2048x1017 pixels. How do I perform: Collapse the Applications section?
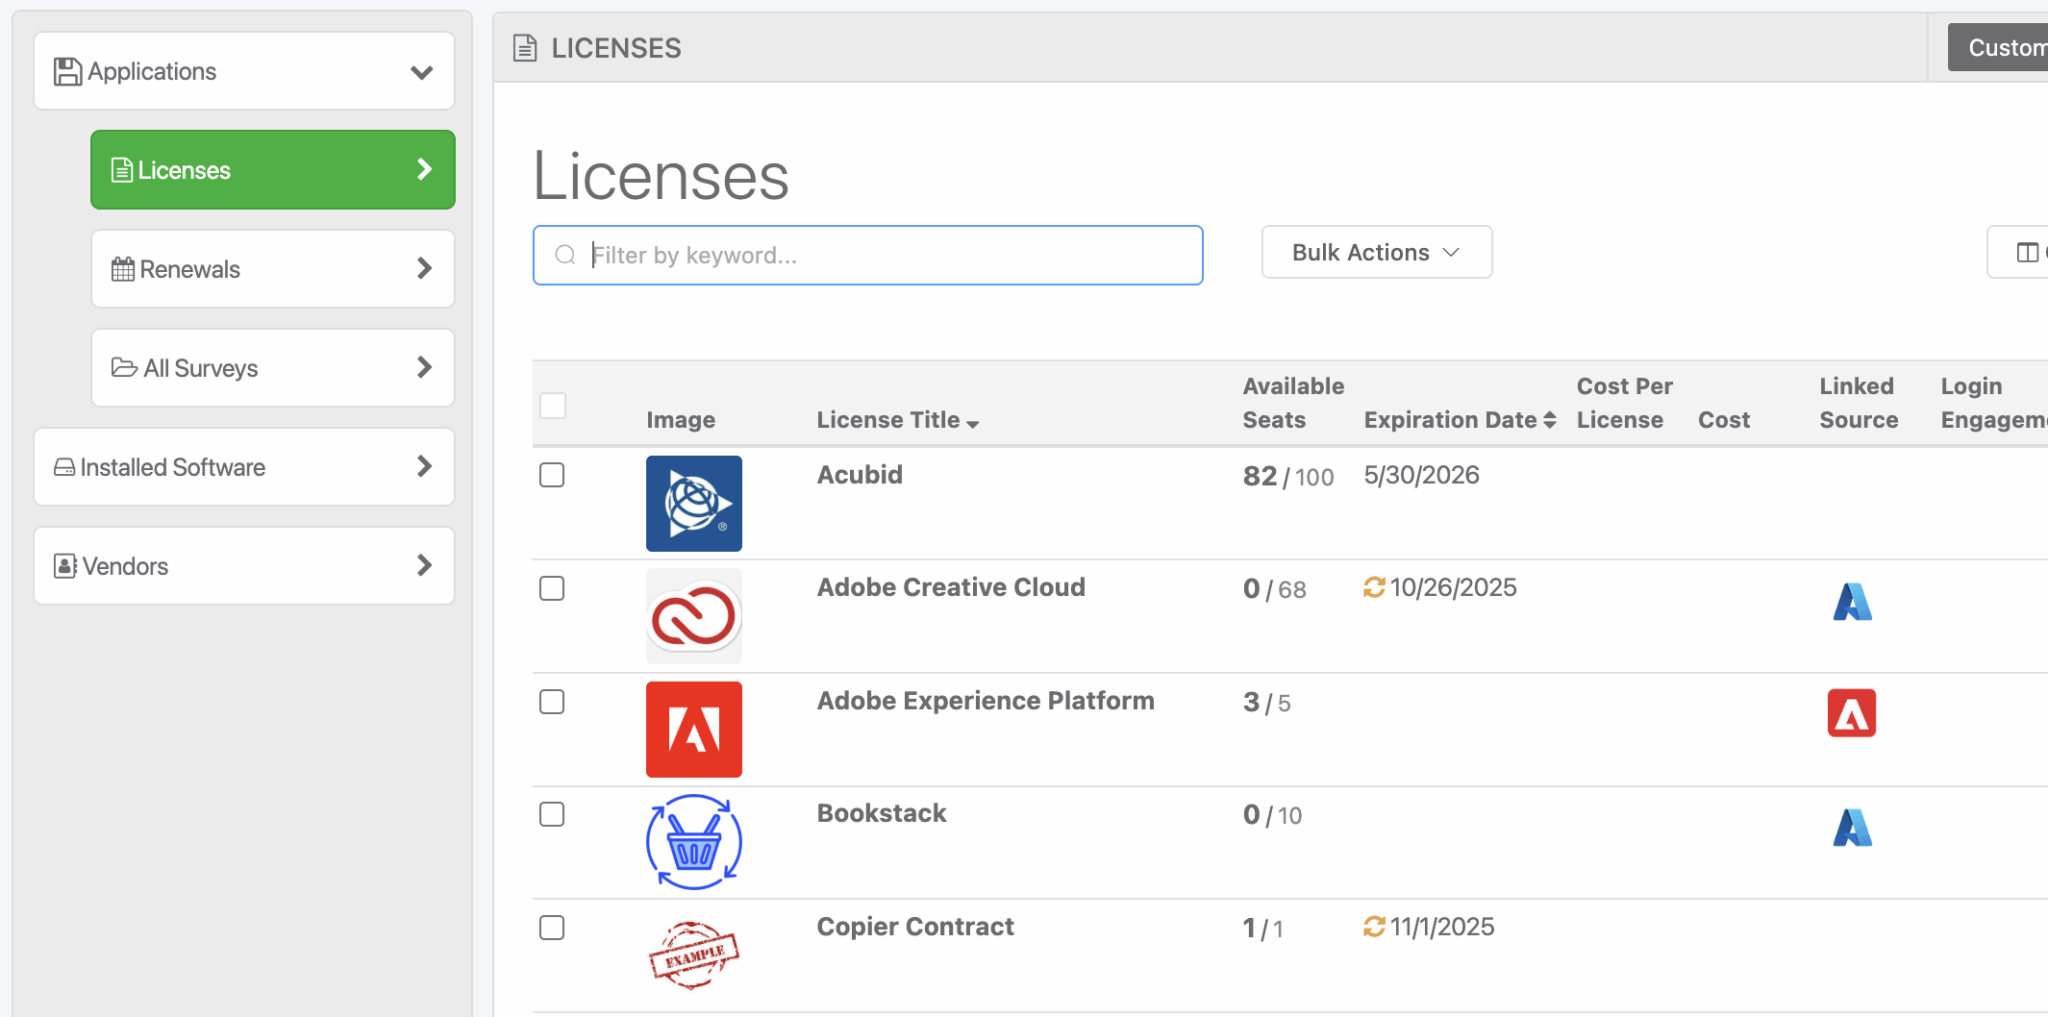click(422, 71)
